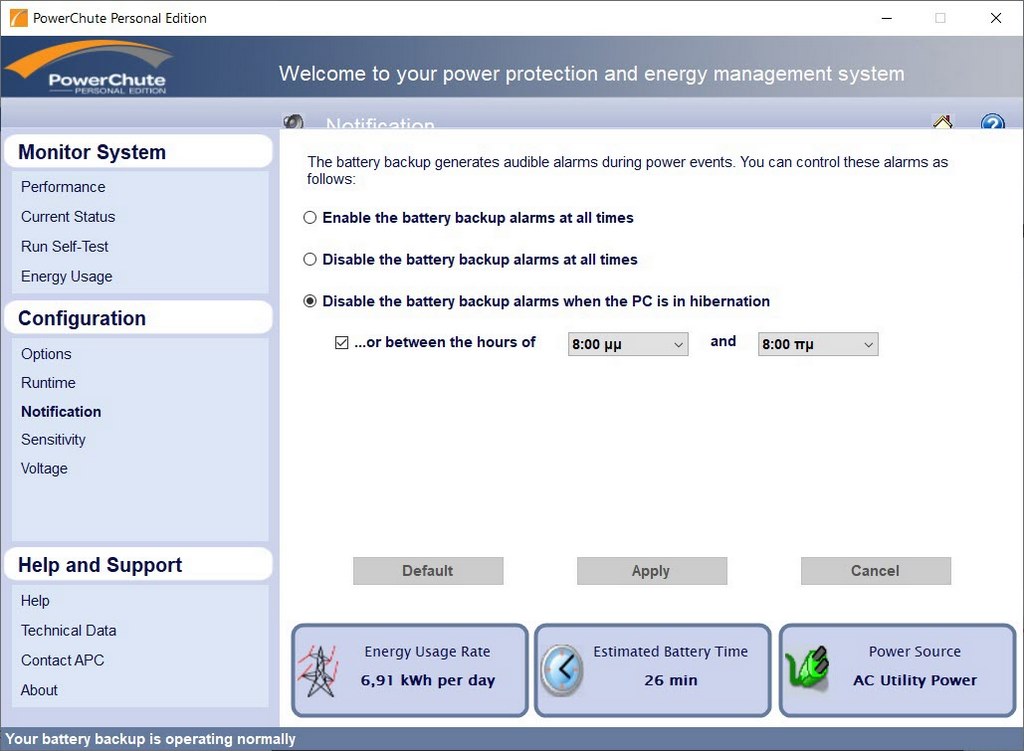
Task: Click the clock battery time icon
Action: point(562,669)
